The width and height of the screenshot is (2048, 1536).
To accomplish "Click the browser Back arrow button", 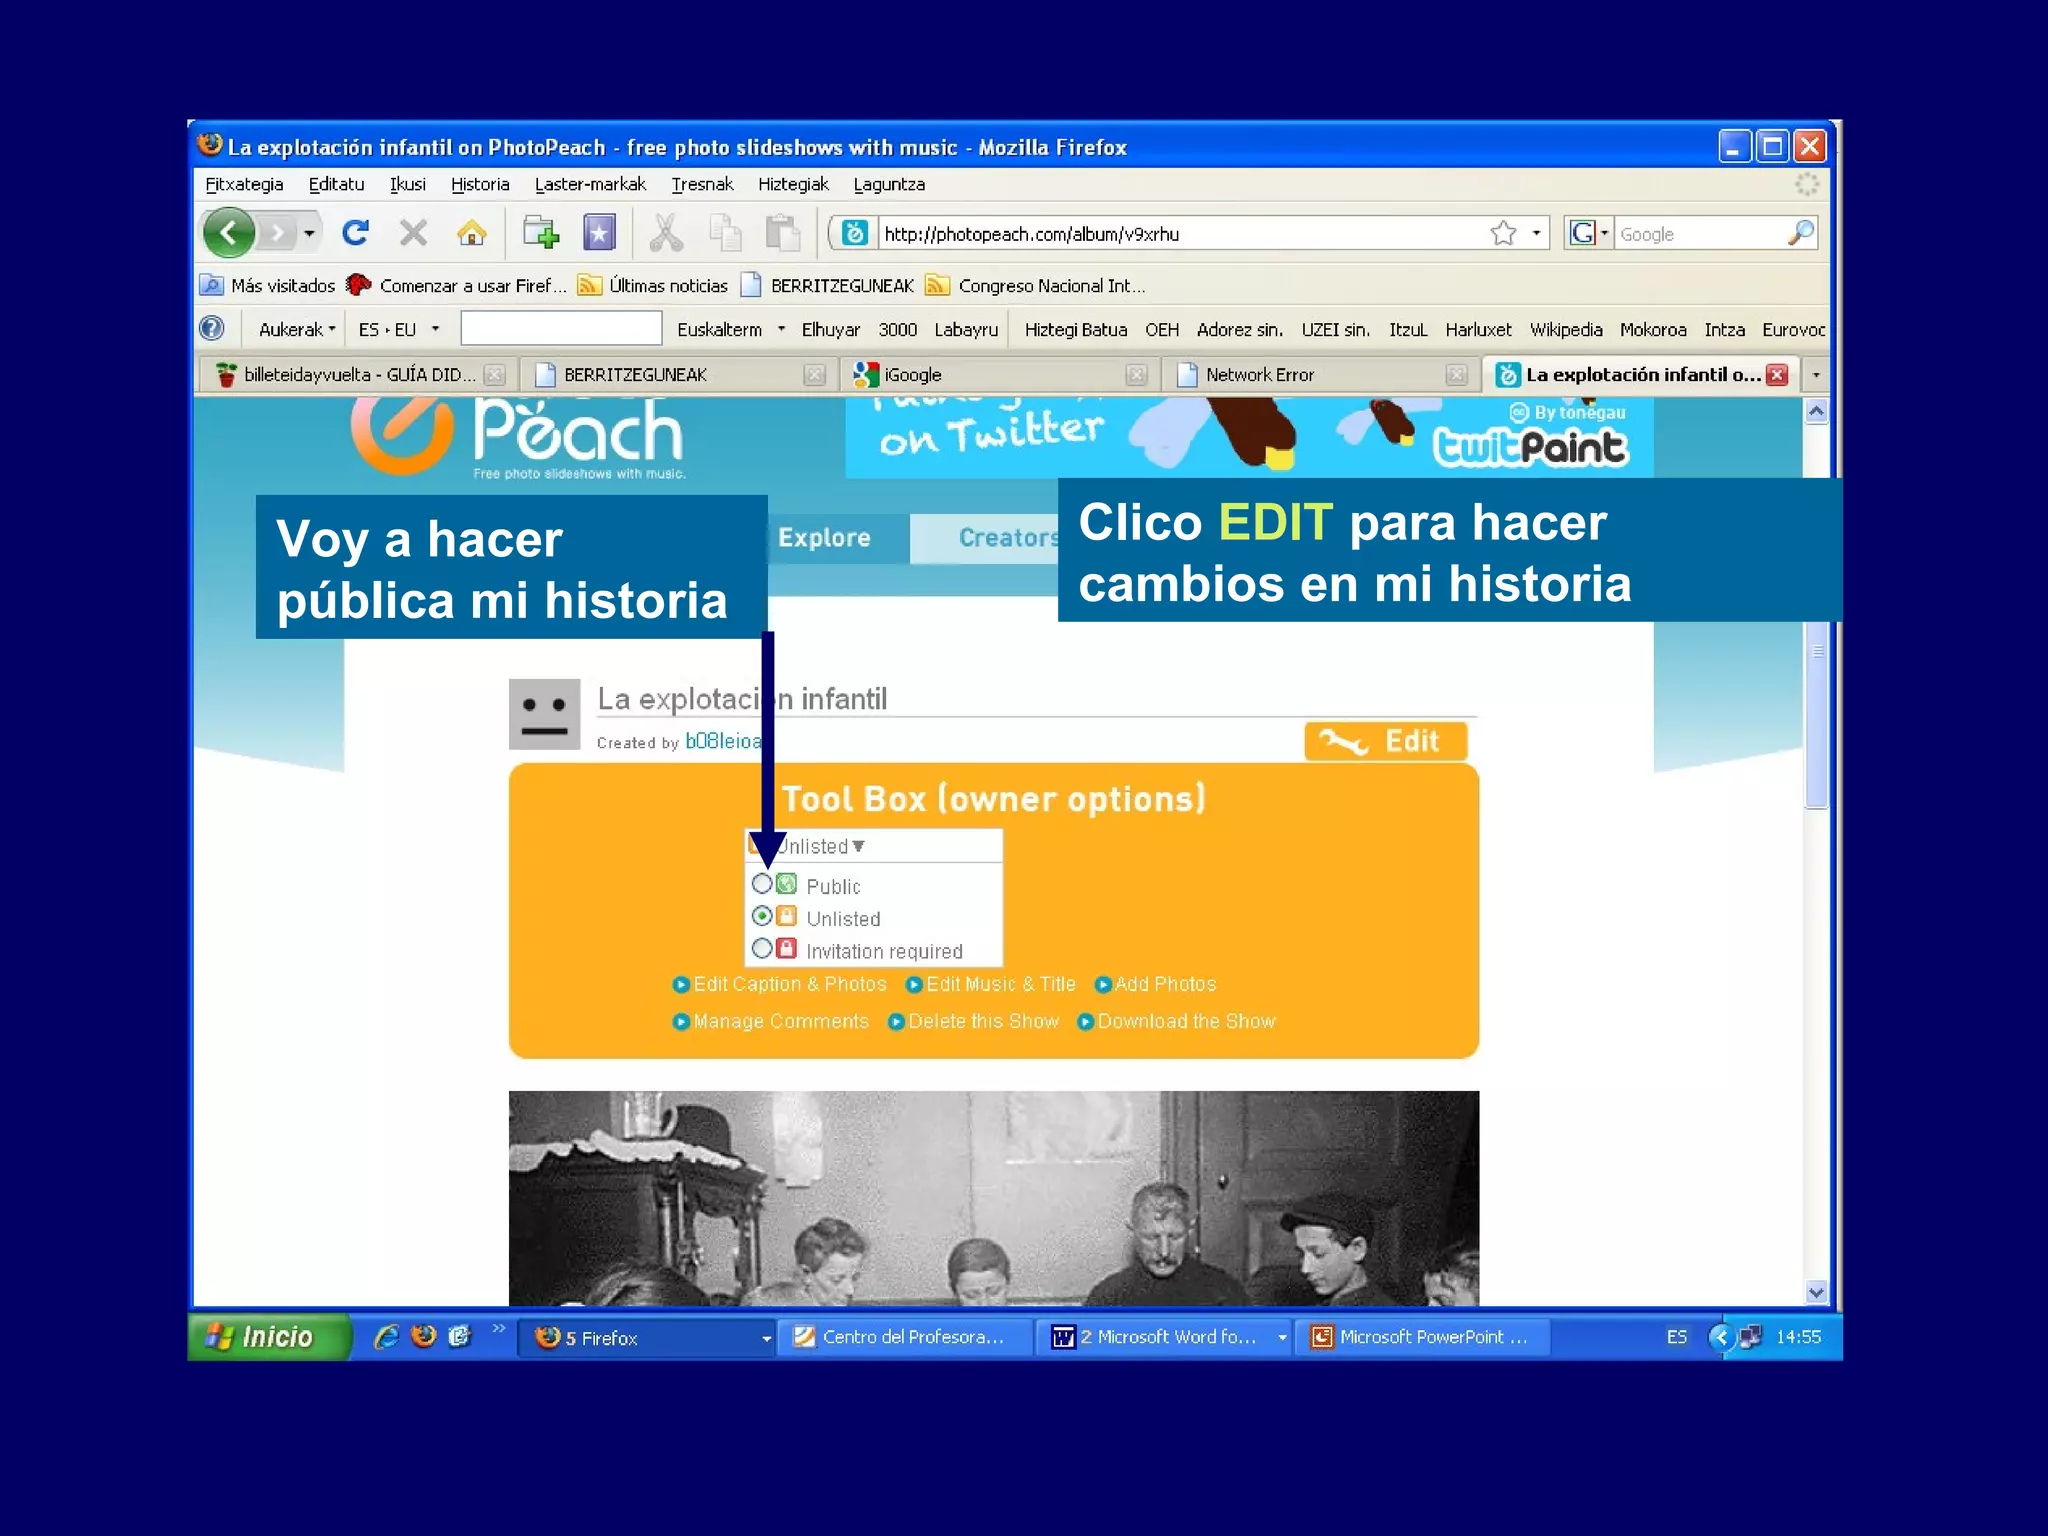I will [x=229, y=233].
